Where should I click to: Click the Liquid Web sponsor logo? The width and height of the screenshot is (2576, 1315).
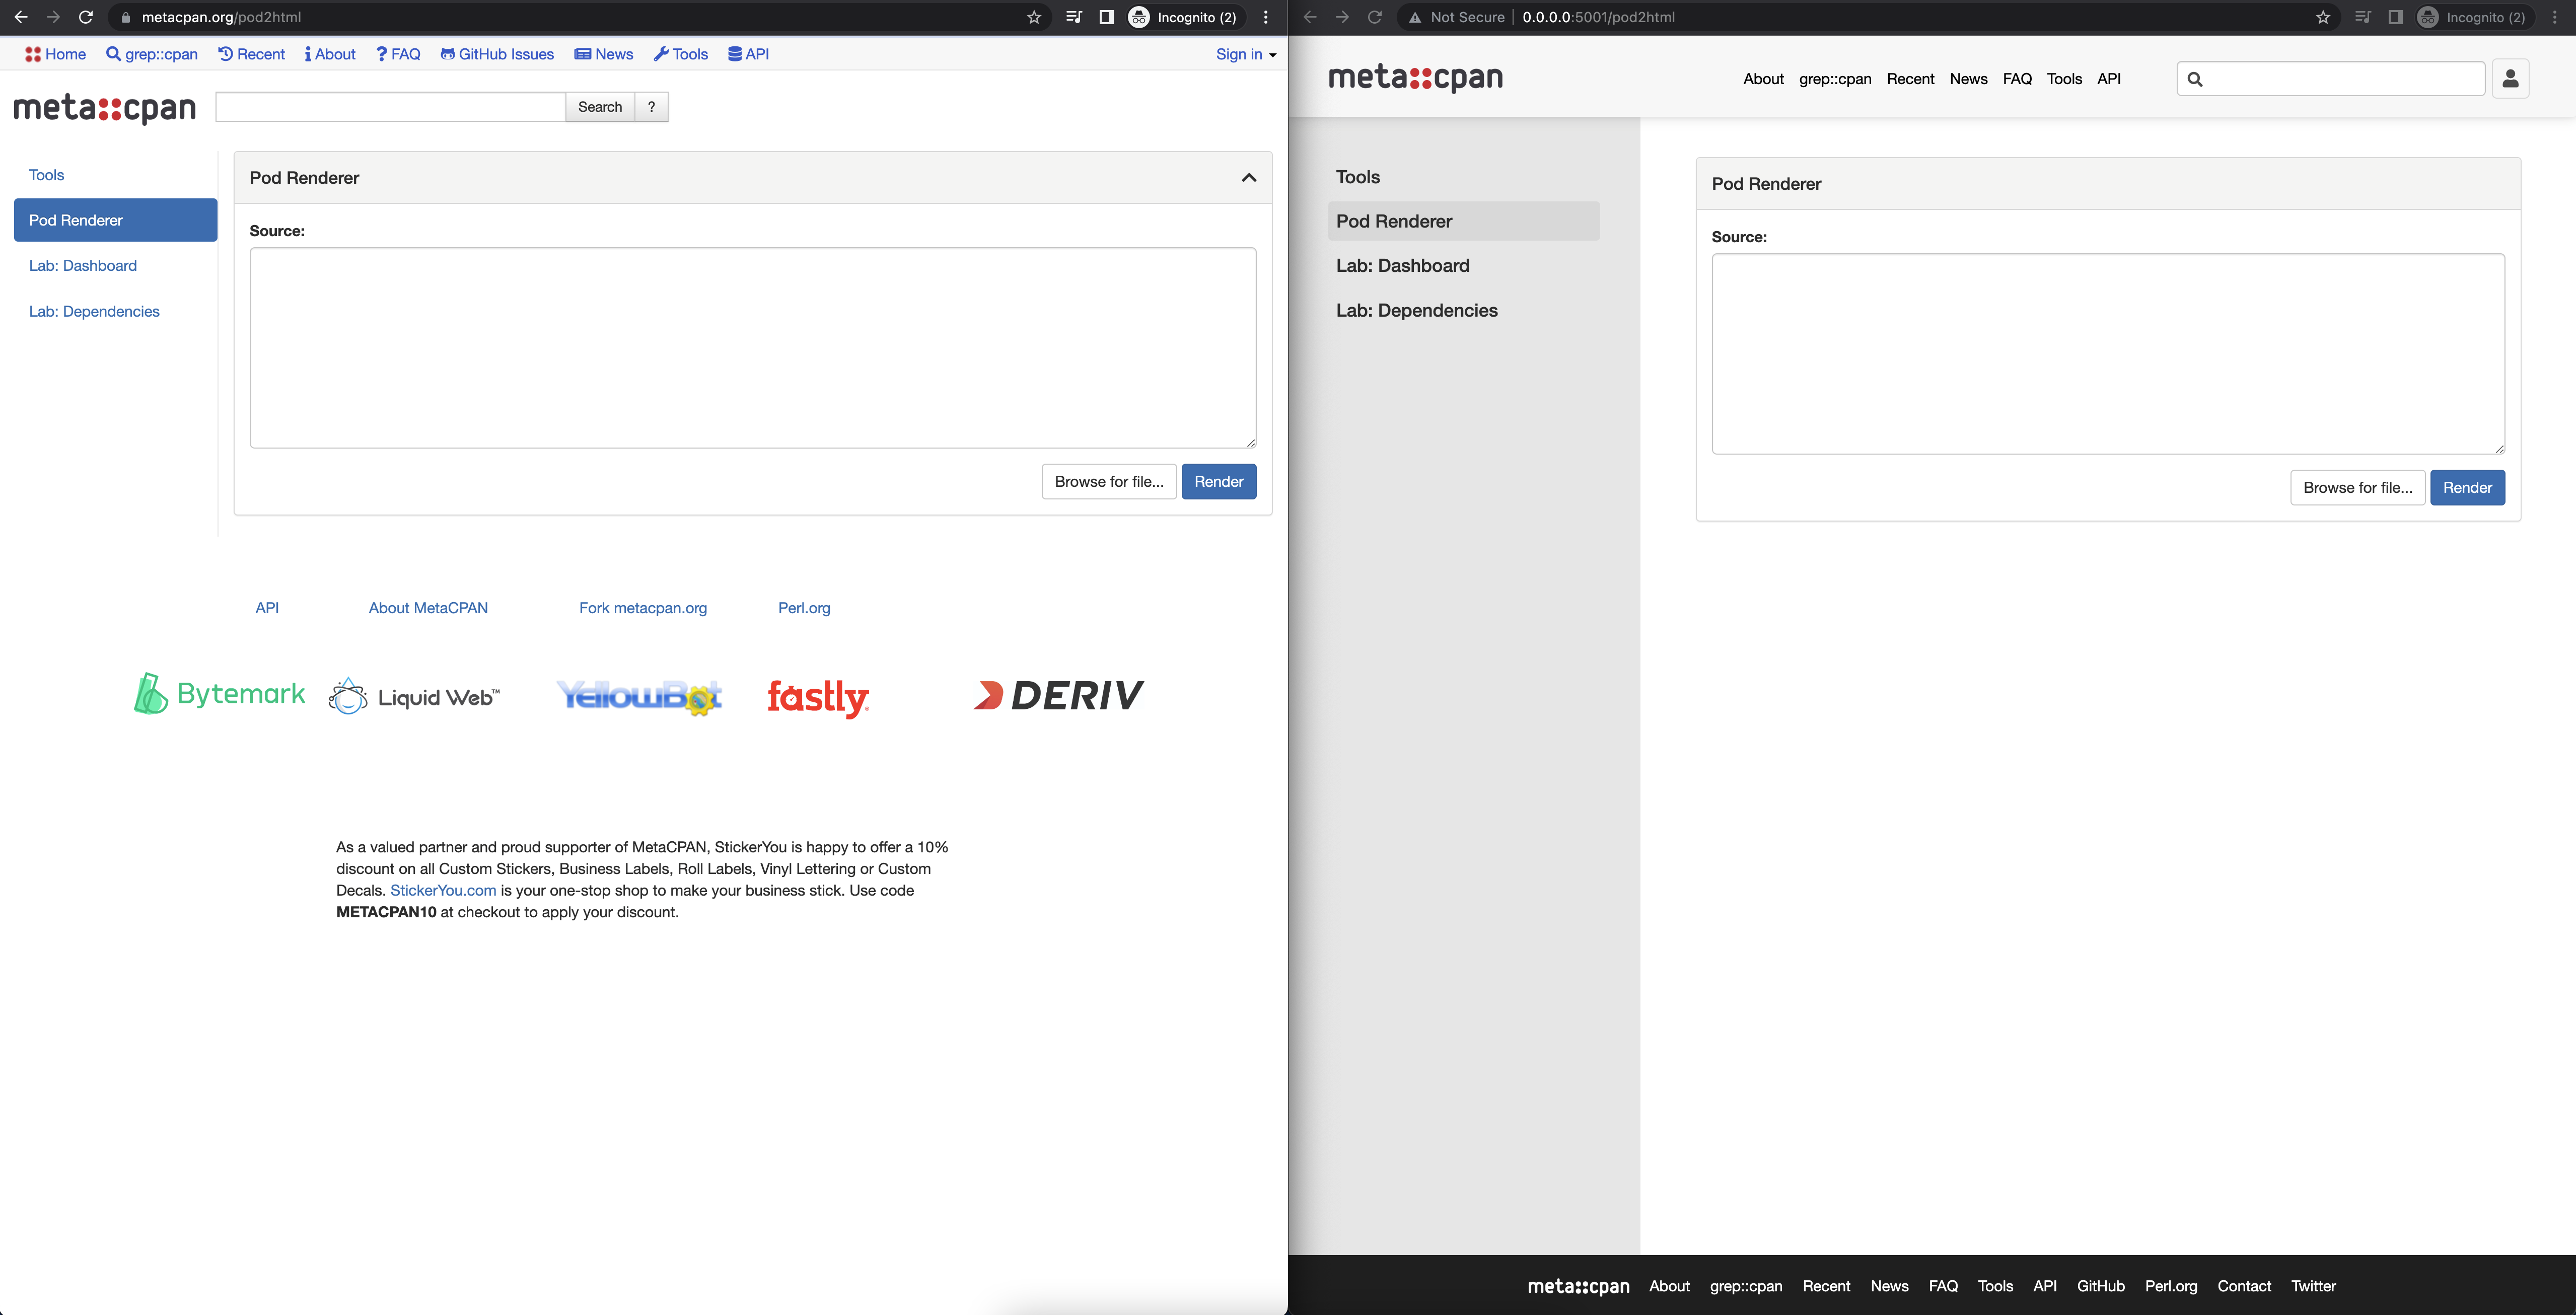(x=414, y=697)
